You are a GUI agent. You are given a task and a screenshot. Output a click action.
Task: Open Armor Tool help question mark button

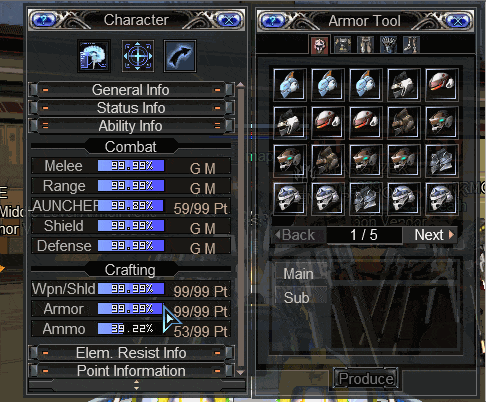(x=273, y=21)
